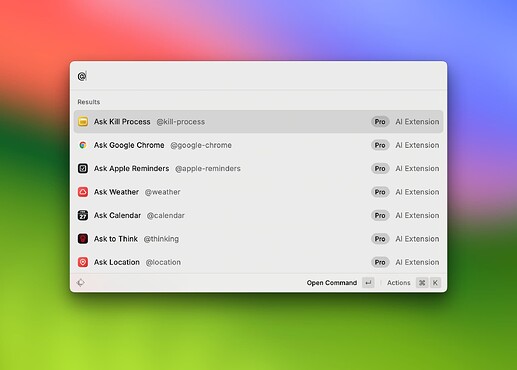517x370 pixels.
Task: Click the Ask to Think icon
Action: click(83, 239)
